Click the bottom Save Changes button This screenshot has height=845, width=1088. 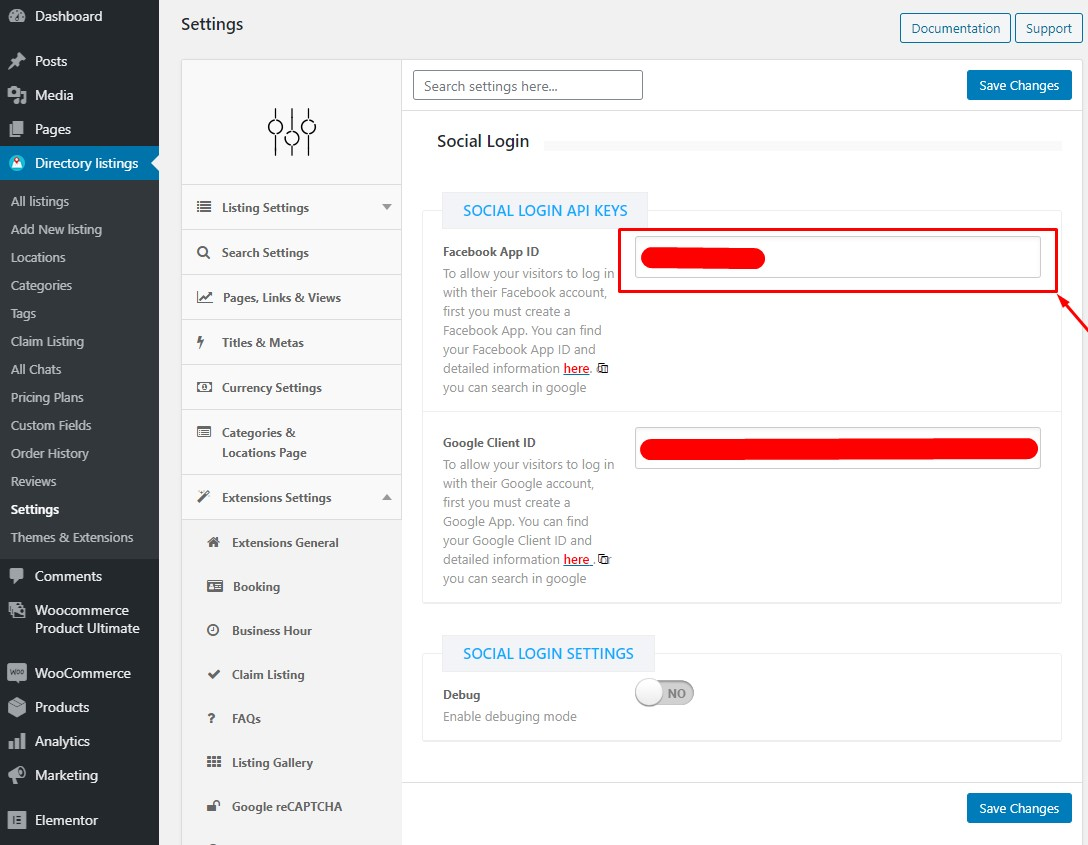pyautogui.click(x=1019, y=808)
